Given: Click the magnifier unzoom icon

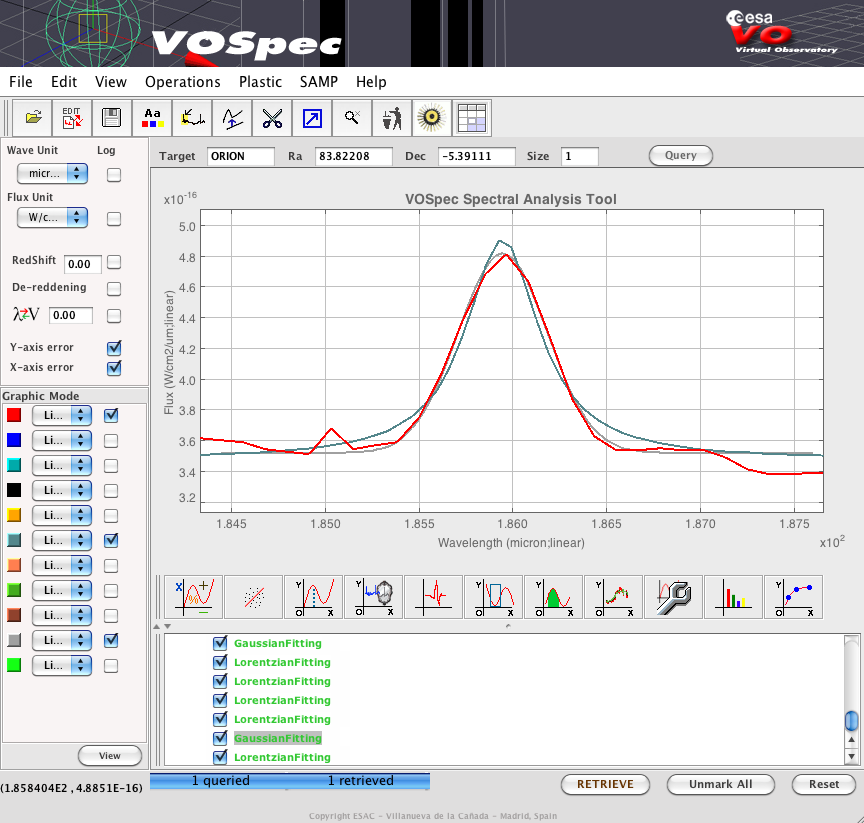Looking at the screenshot, I should pyautogui.click(x=352, y=118).
